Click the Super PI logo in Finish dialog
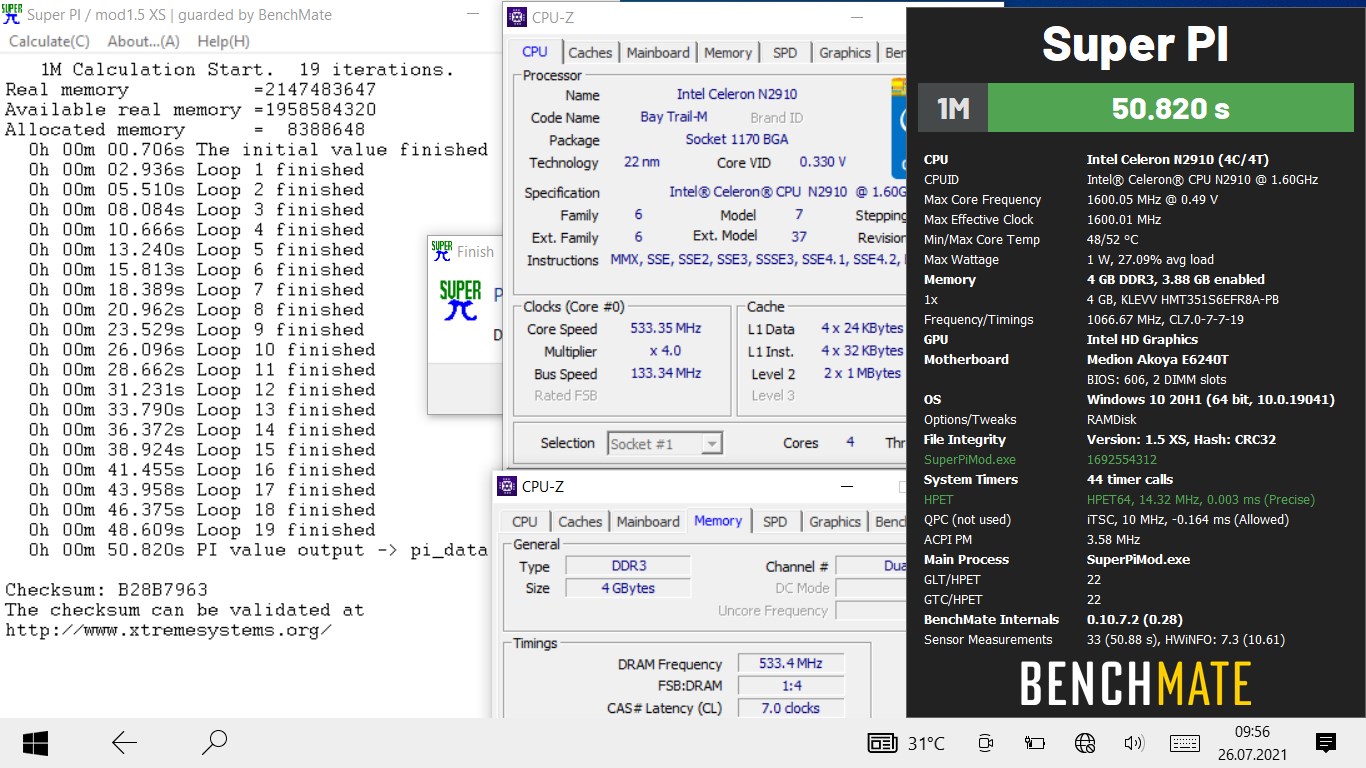 point(460,300)
